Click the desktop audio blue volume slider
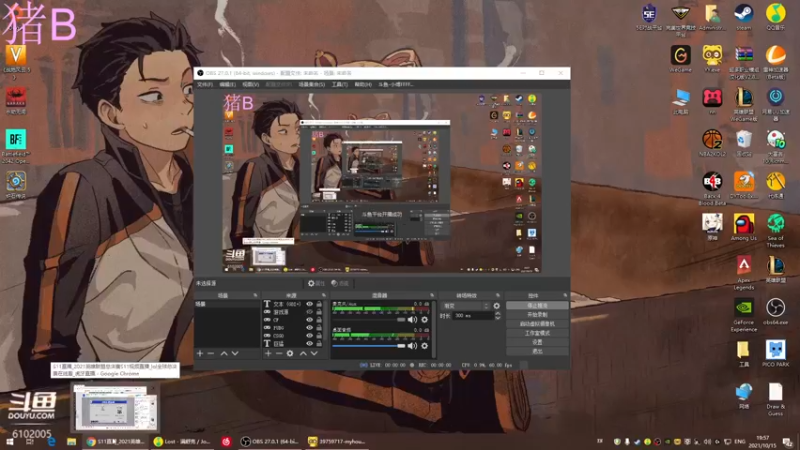The width and height of the screenshot is (800, 450). [x=368, y=346]
